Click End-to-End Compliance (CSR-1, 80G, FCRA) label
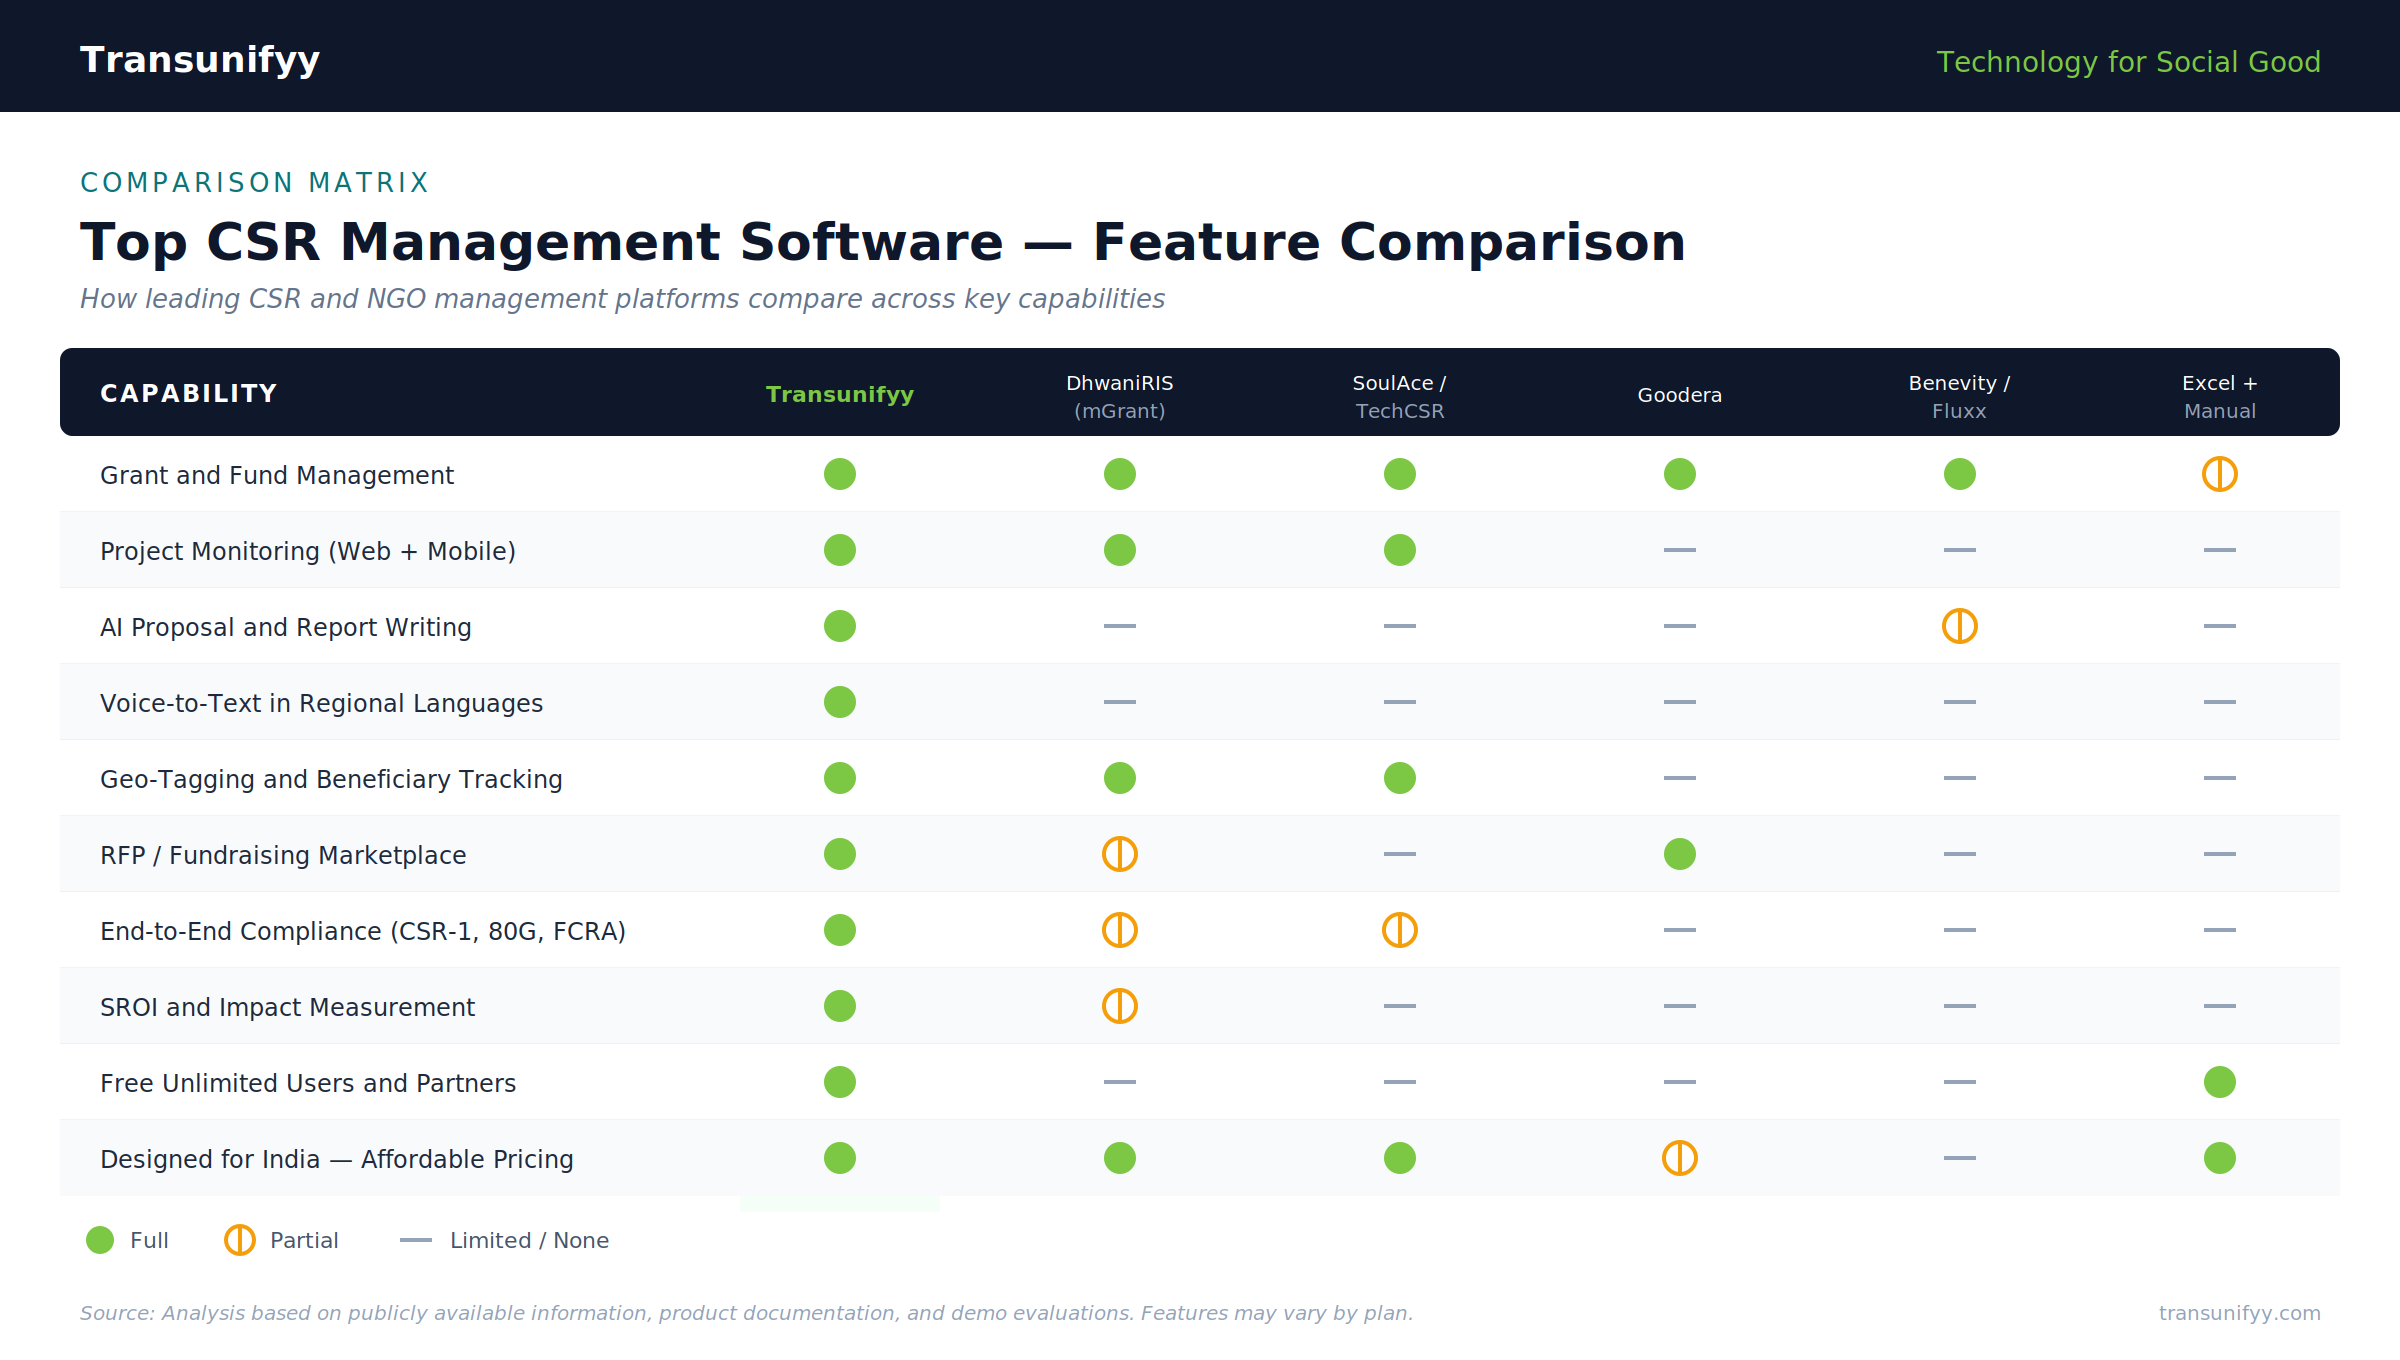This screenshot has width=2400, height=1360. tap(363, 931)
